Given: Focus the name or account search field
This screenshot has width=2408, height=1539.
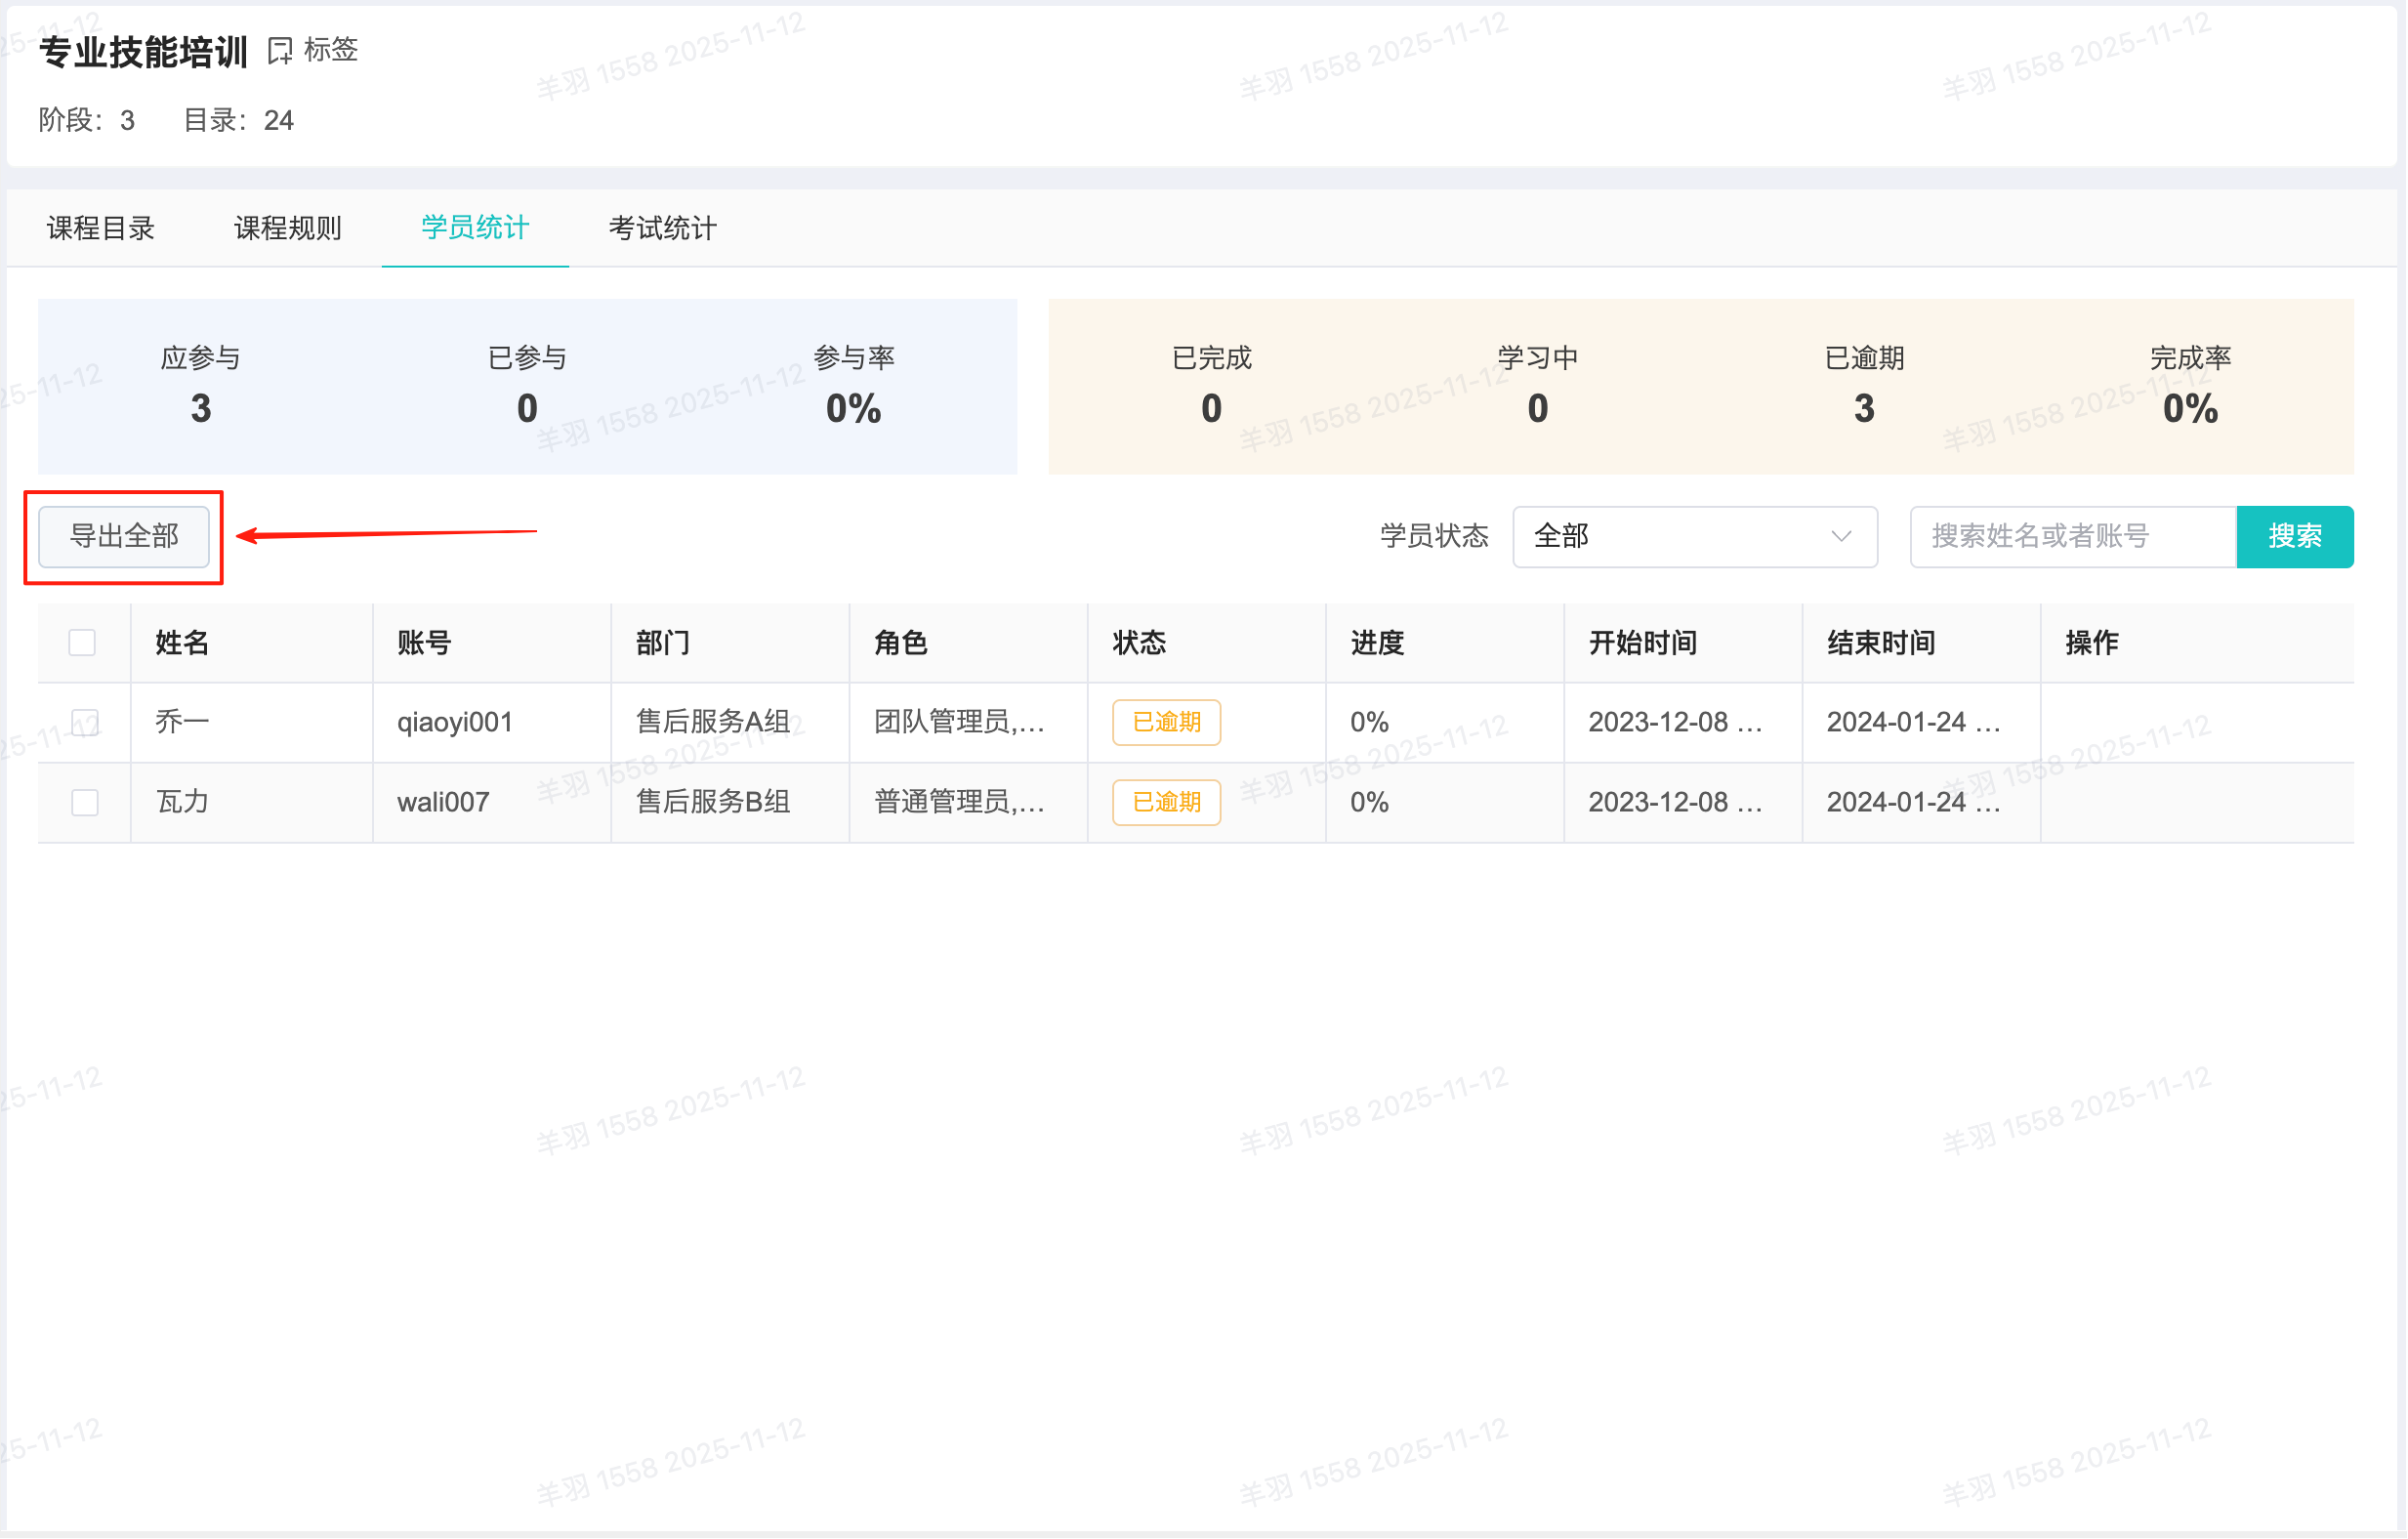Looking at the screenshot, I should pos(2072,537).
